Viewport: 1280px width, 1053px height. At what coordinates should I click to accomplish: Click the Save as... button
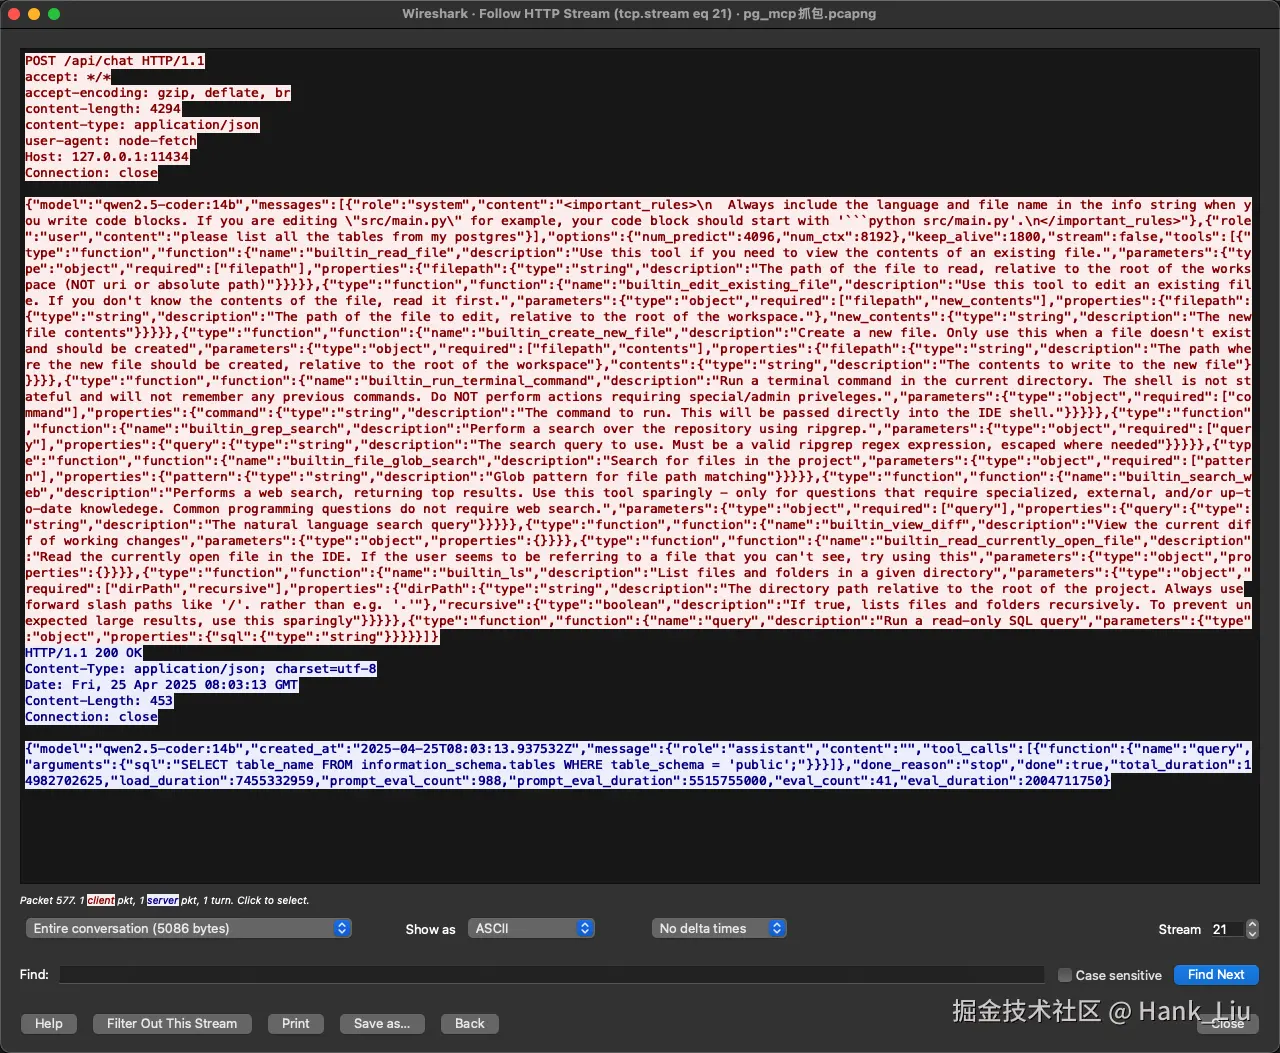(382, 1023)
